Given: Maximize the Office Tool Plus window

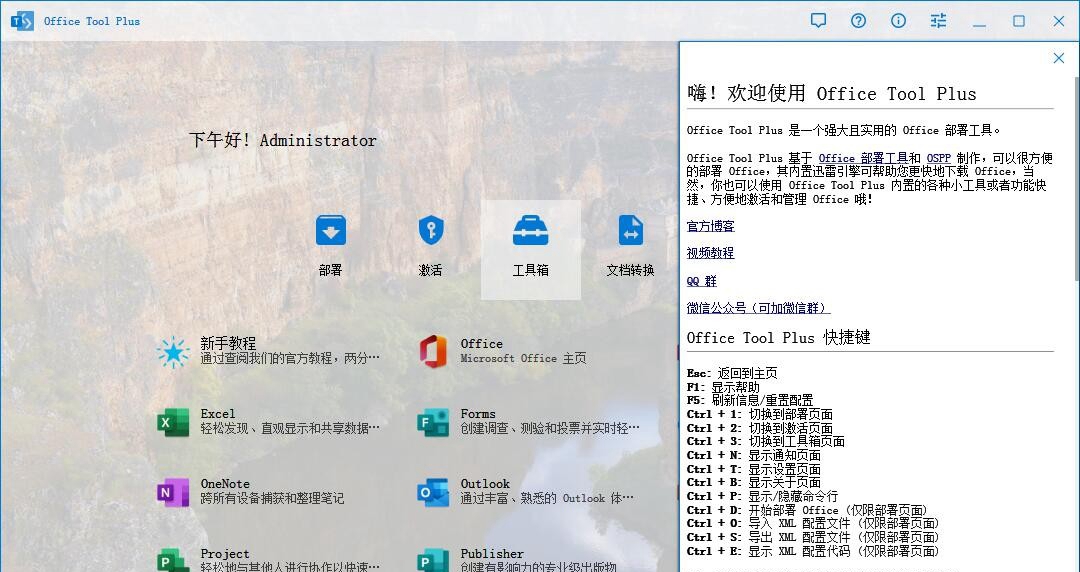Looking at the screenshot, I should (x=1019, y=21).
